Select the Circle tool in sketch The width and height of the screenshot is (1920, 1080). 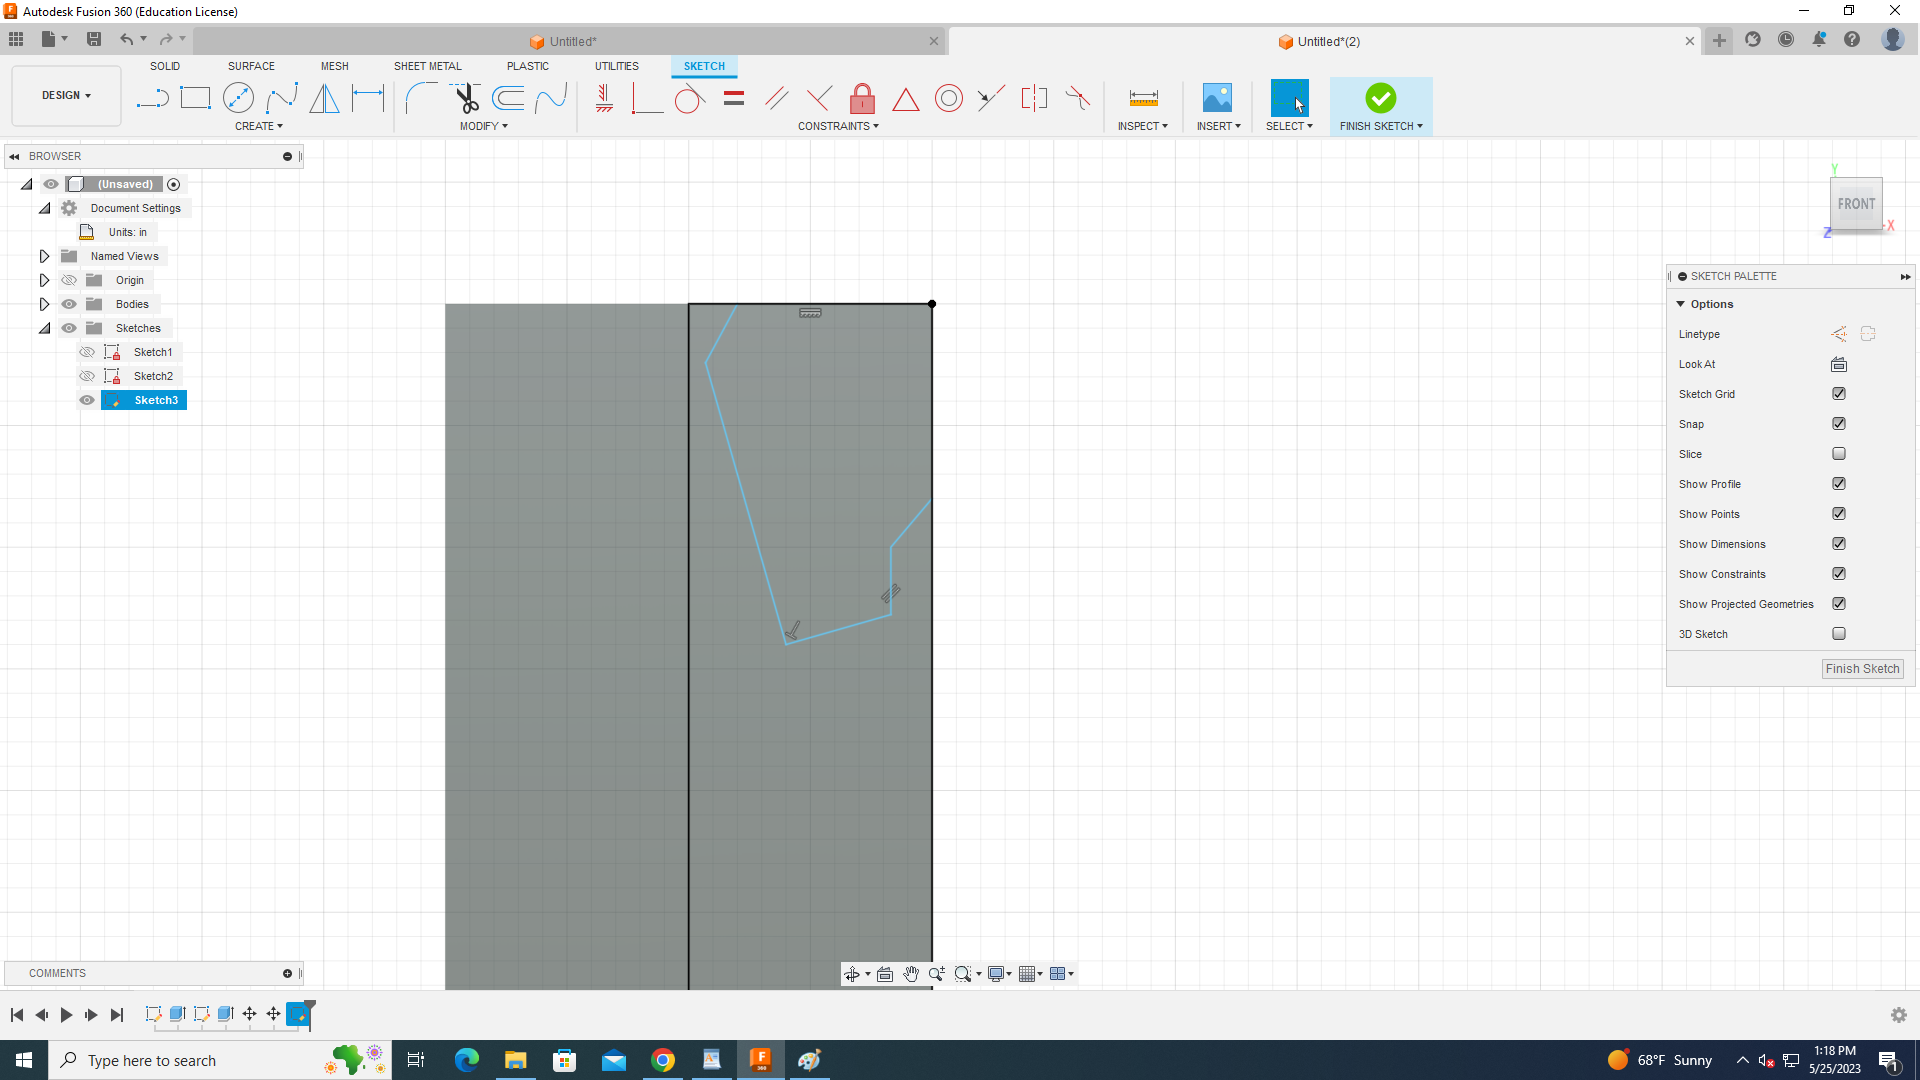pos(239,98)
